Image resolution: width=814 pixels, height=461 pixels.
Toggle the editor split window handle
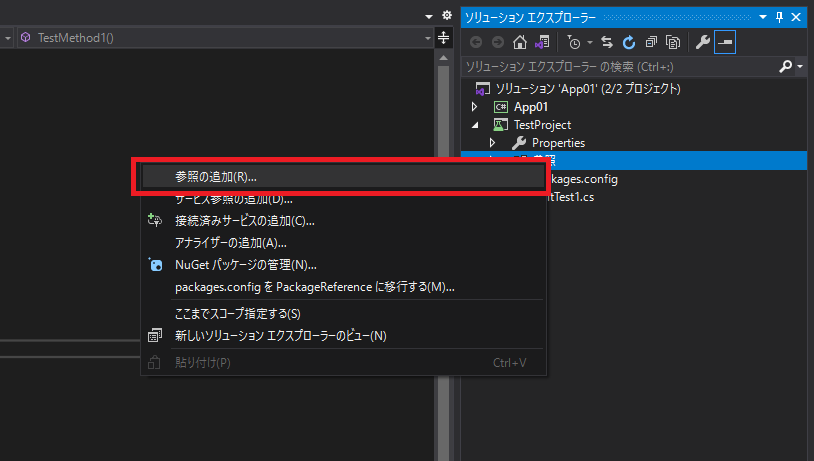click(x=445, y=37)
